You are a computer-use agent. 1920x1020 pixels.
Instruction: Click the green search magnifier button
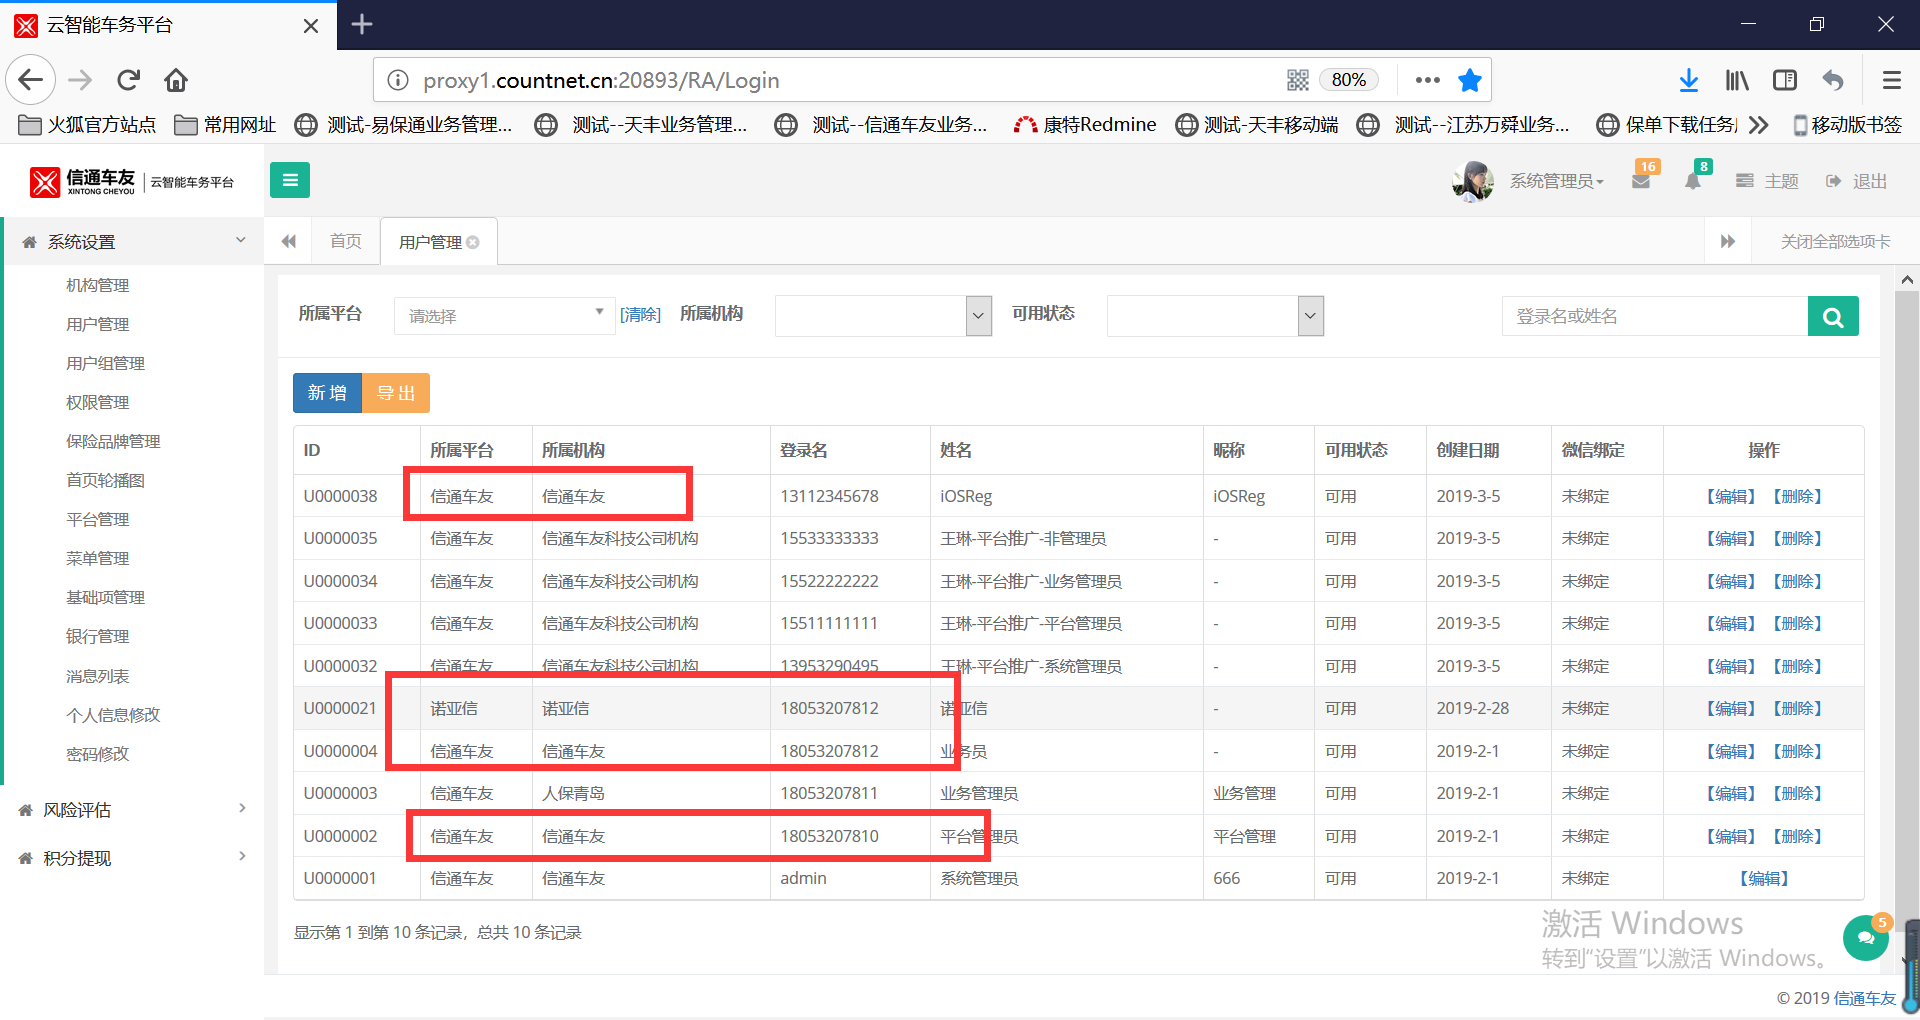pos(1832,316)
